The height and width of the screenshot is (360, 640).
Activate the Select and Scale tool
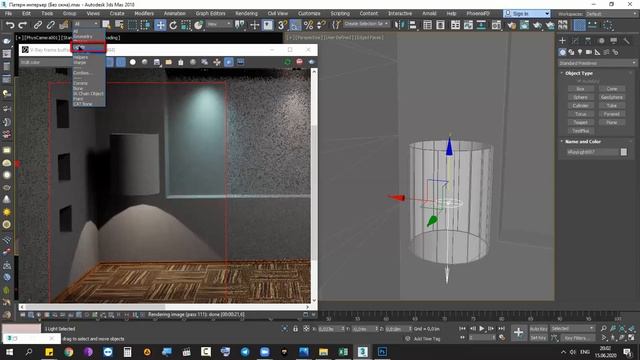click(186, 25)
